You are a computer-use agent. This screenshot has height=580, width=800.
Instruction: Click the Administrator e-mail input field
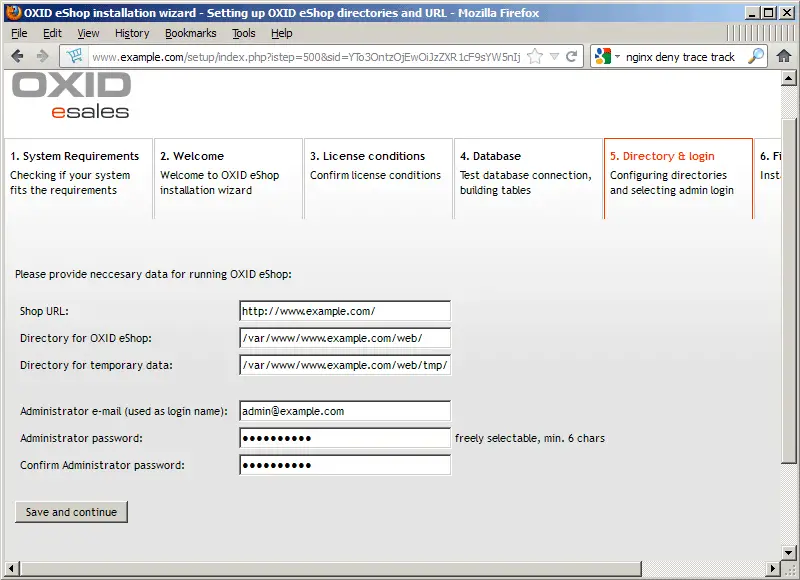[x=345, y=411]
